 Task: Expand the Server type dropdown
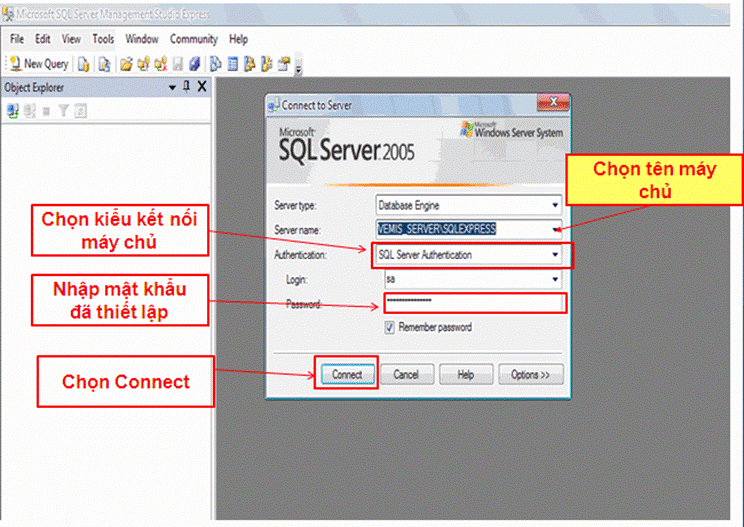click(x=555, y=205)
